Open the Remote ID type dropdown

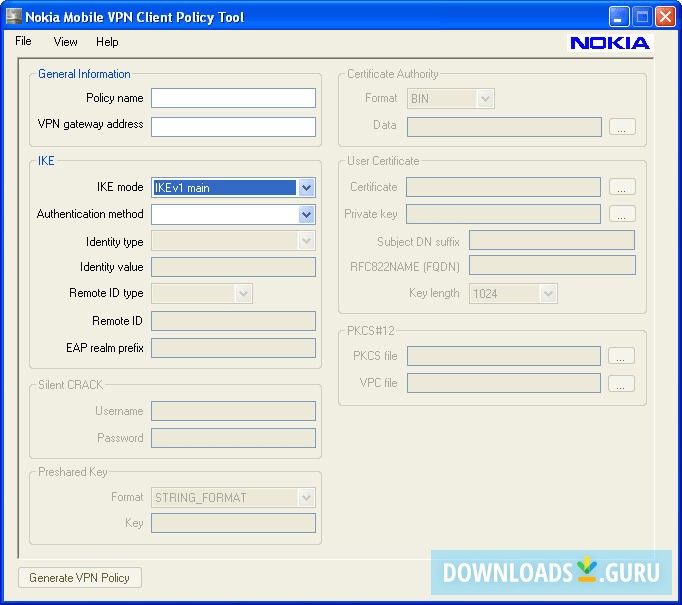(243, 294)
